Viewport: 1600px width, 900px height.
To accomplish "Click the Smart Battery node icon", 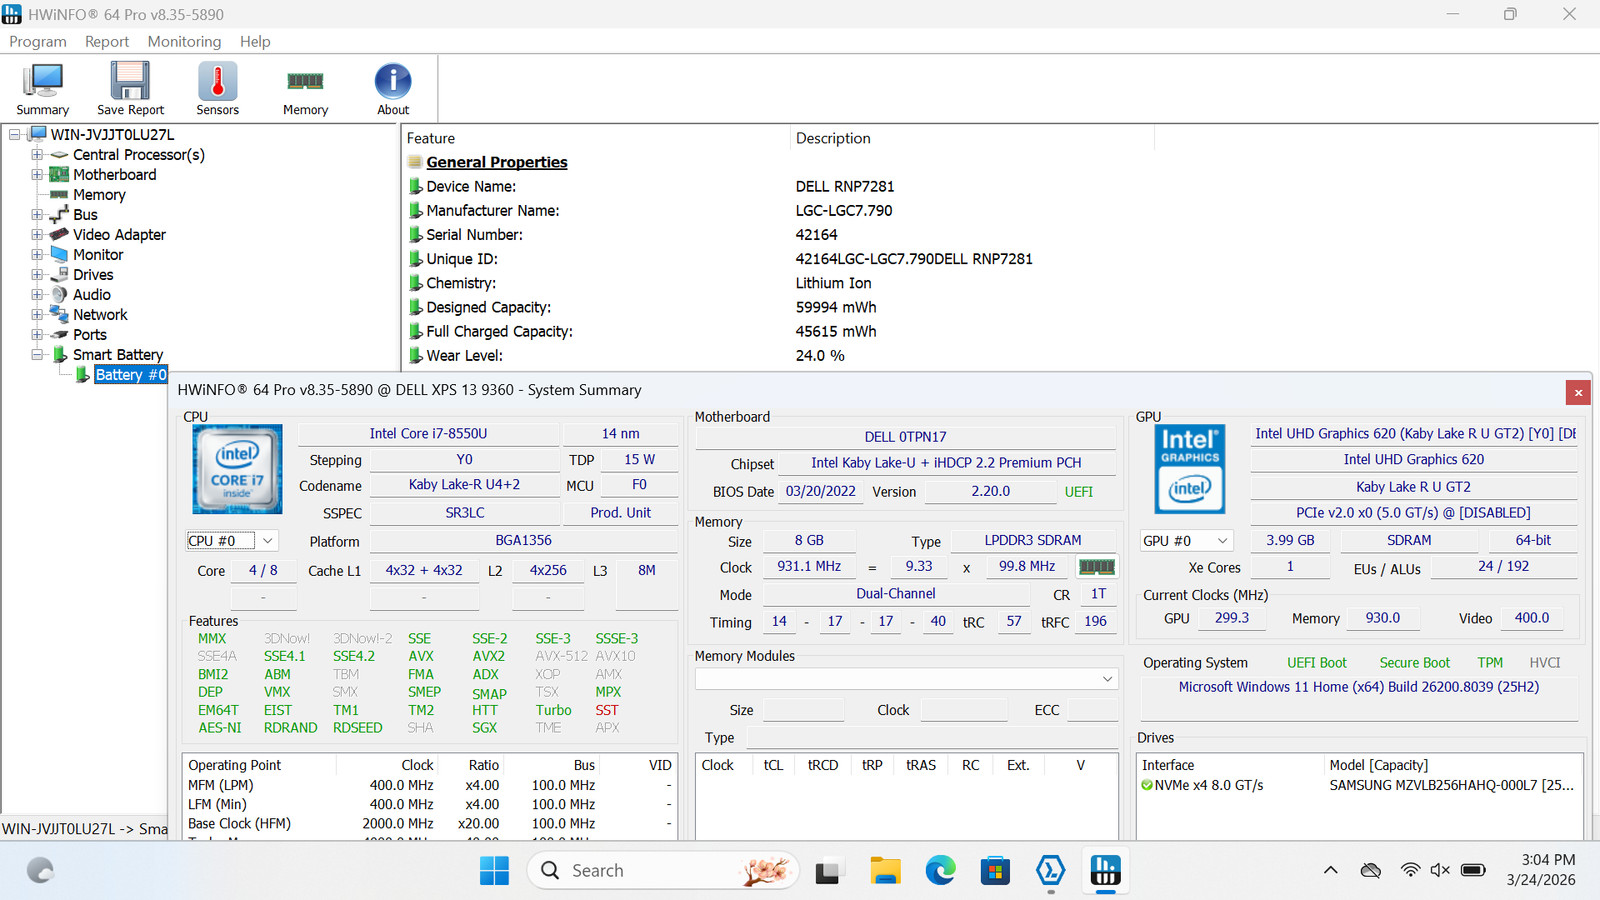I will 60,354.
